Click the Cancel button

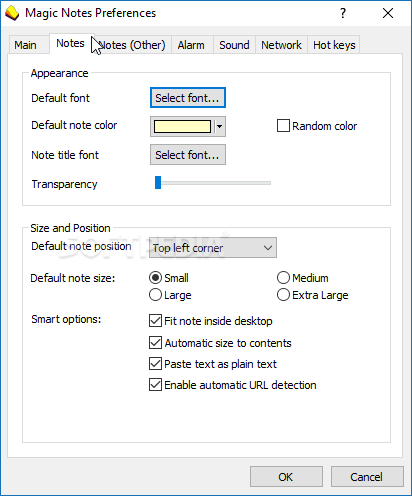click(x=367, y=477)
